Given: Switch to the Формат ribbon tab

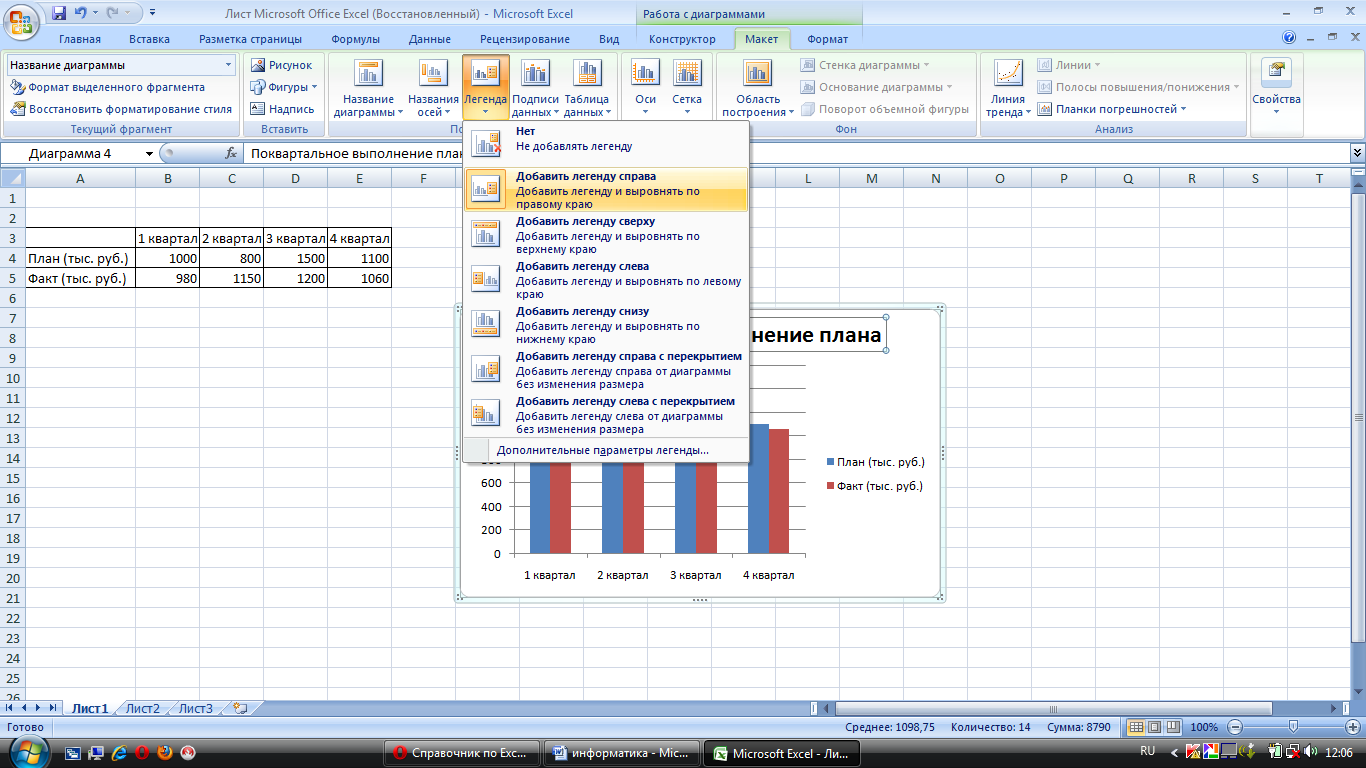Looking at the screenshot, I should (827, 39).
